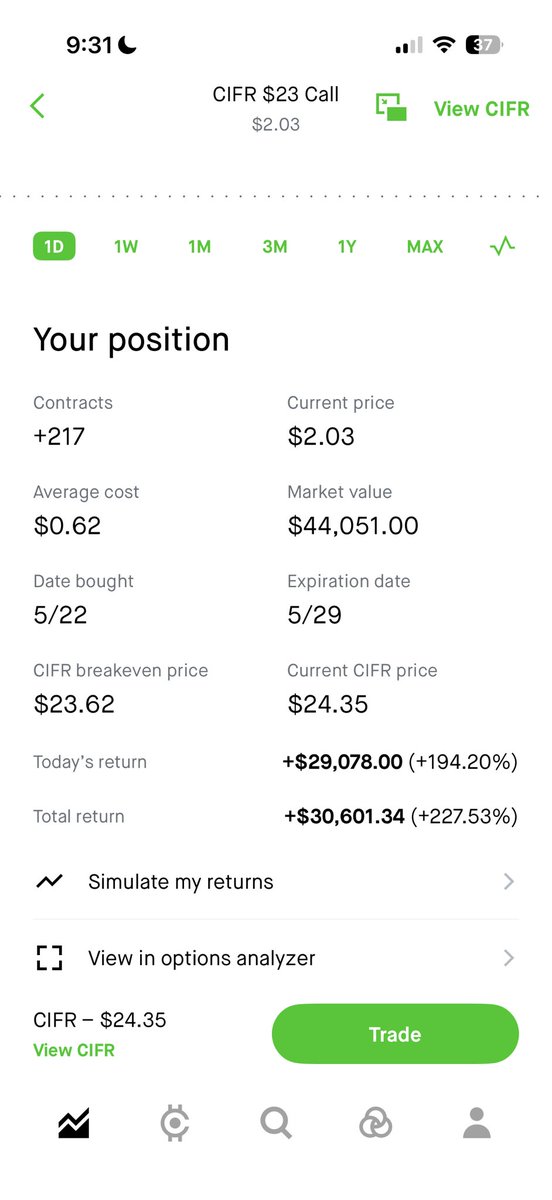Image resolution: width=552 pixels, height=1200 pixels.
Task: Expand Simulate my returns chevron
Action: [x=509, y=882]
